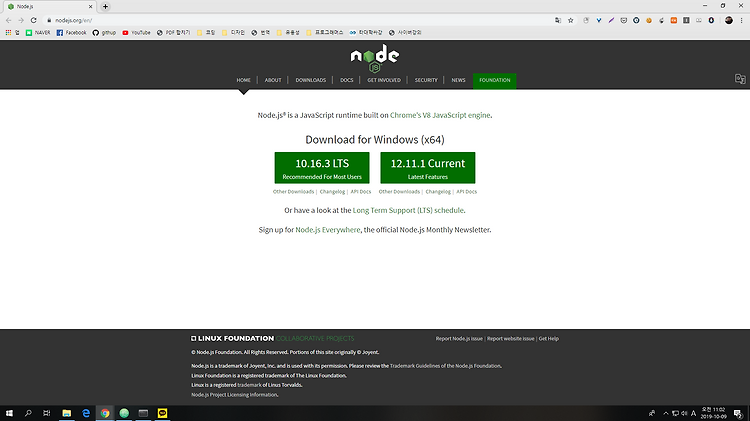
Task: Go forward to the next page
Action: (x=21, y=20)
